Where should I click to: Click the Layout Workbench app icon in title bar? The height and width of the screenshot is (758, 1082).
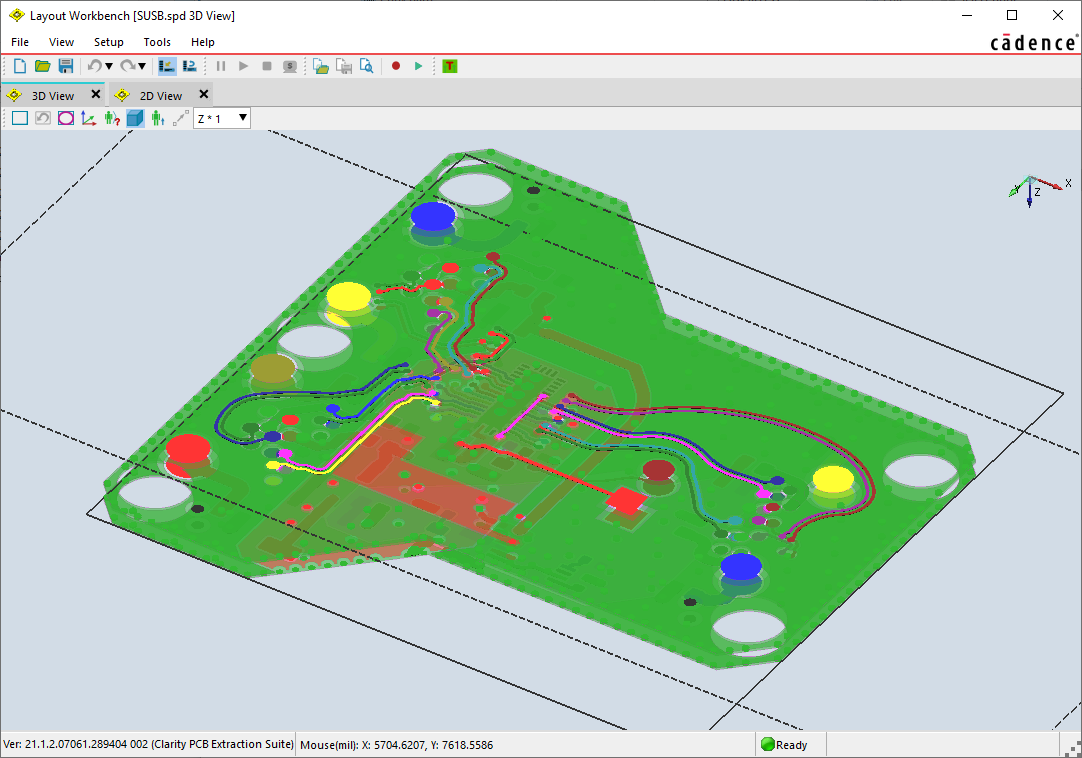(17, 15)
